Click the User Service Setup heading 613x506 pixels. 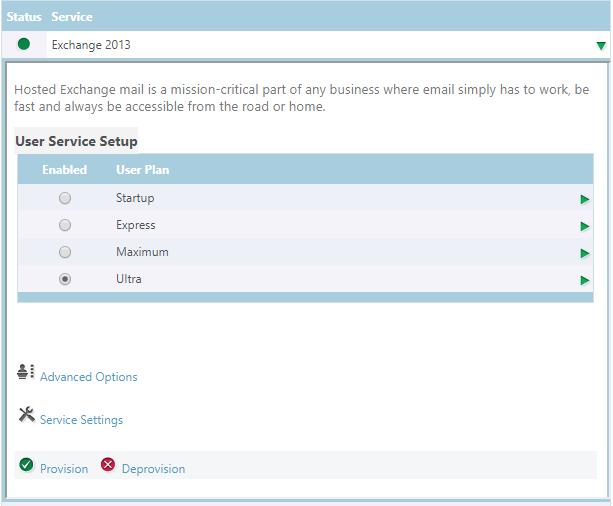pyautogui.click(x=76, y=141)
